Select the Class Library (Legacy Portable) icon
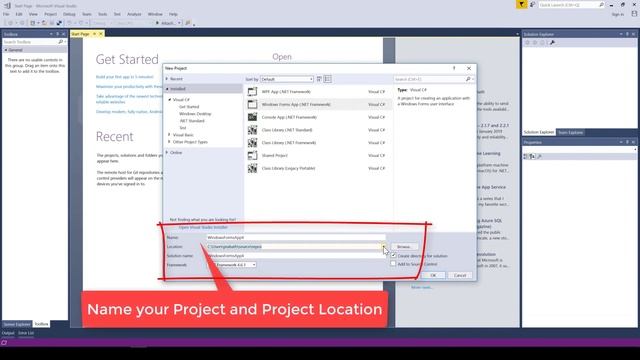This screenshot has height=360, width=640. (252, 168)
